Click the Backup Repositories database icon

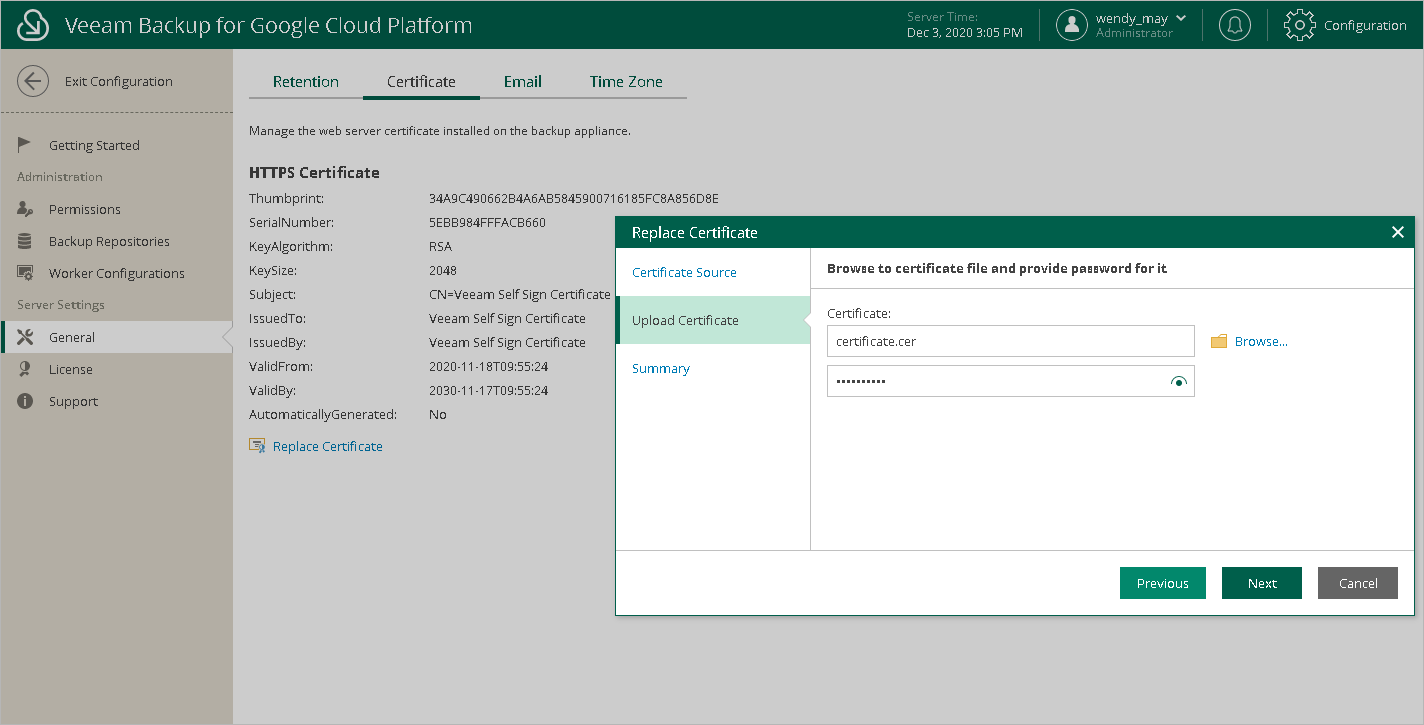click(26, 241)
